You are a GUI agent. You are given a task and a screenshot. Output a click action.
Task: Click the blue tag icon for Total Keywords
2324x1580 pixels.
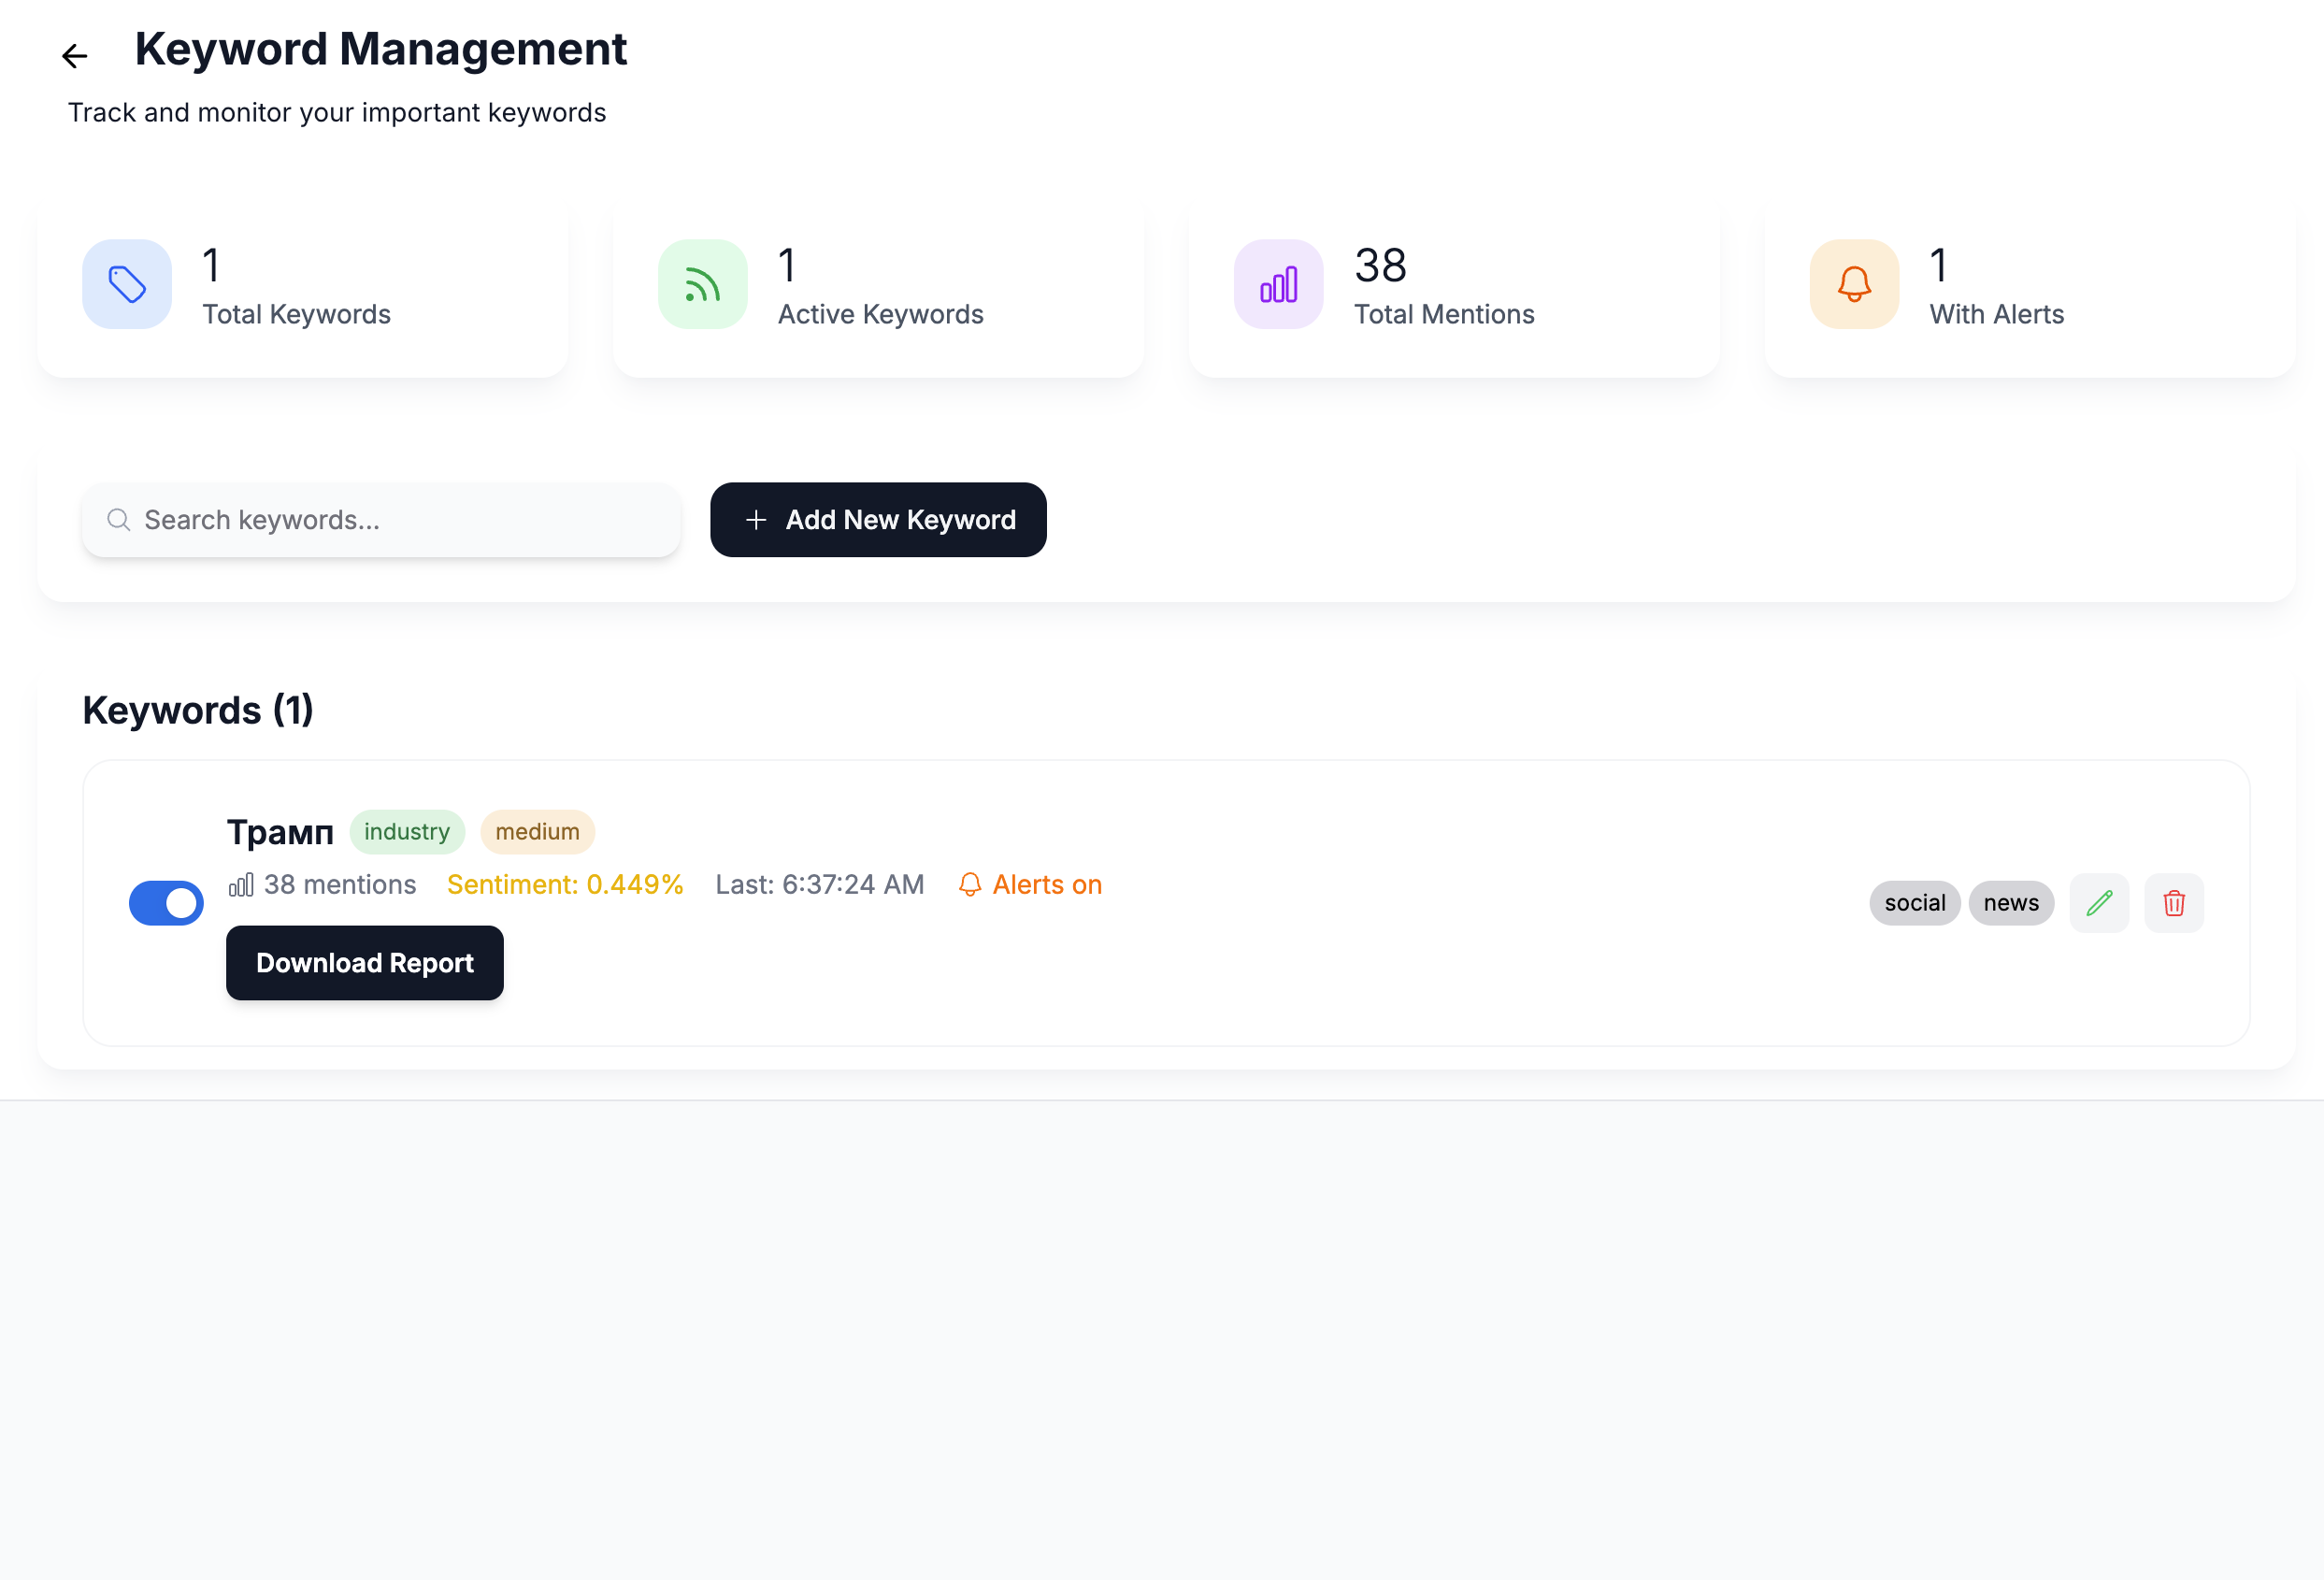click(127, 284)
